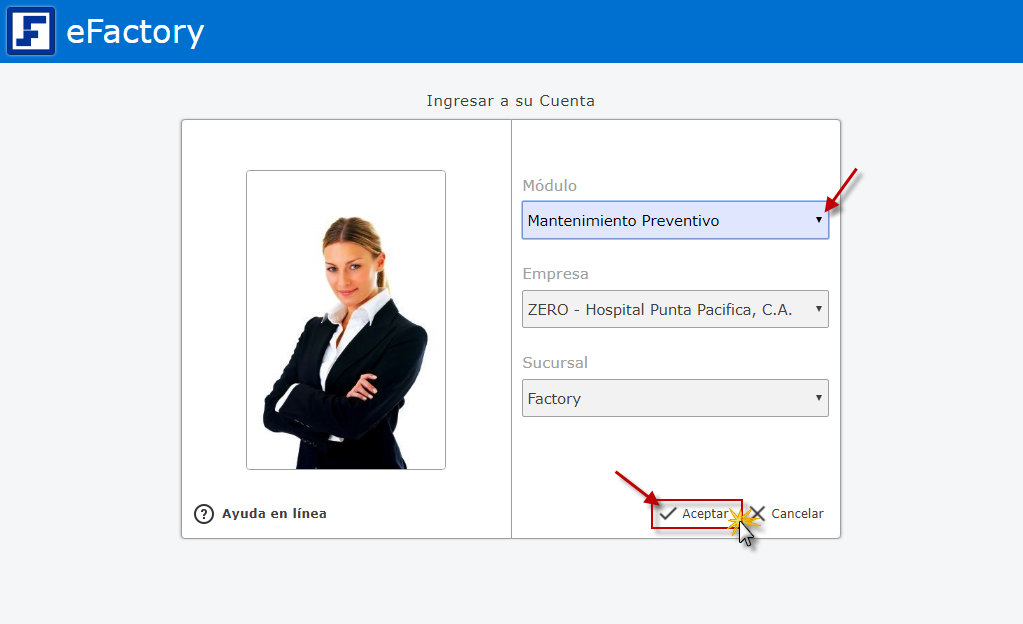The height and width of the screenshot is (624, 1023).
Task: Click the Sucursal dropdown arrow
Action: click(819, 398)
